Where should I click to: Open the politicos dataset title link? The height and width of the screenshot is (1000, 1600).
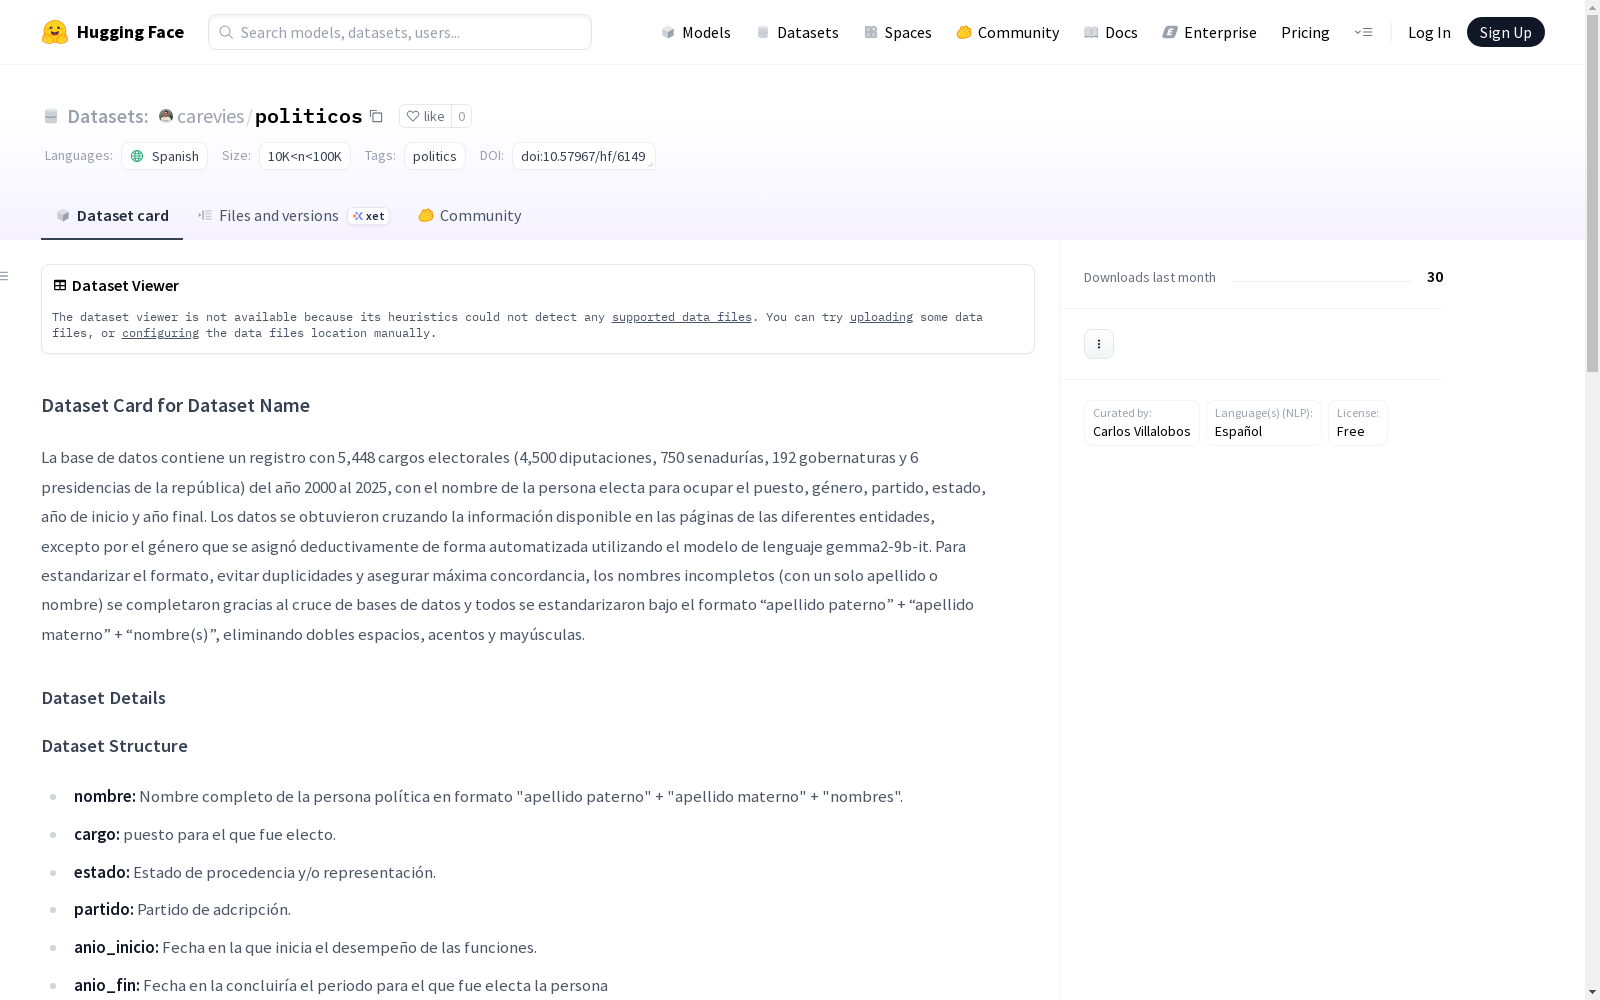tap(309, 116)
